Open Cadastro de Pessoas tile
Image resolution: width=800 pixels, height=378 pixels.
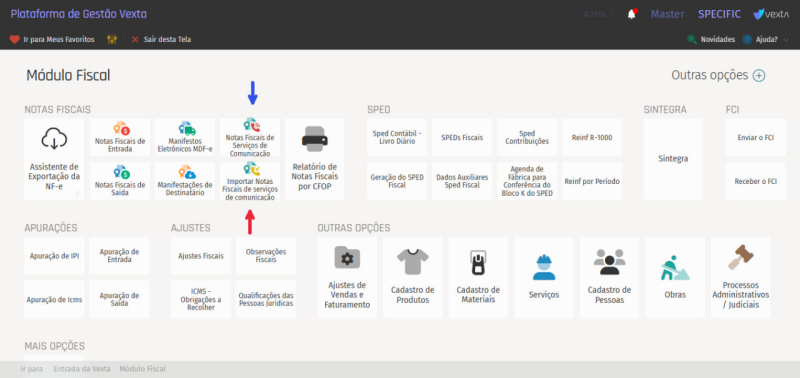coord(609,277)
